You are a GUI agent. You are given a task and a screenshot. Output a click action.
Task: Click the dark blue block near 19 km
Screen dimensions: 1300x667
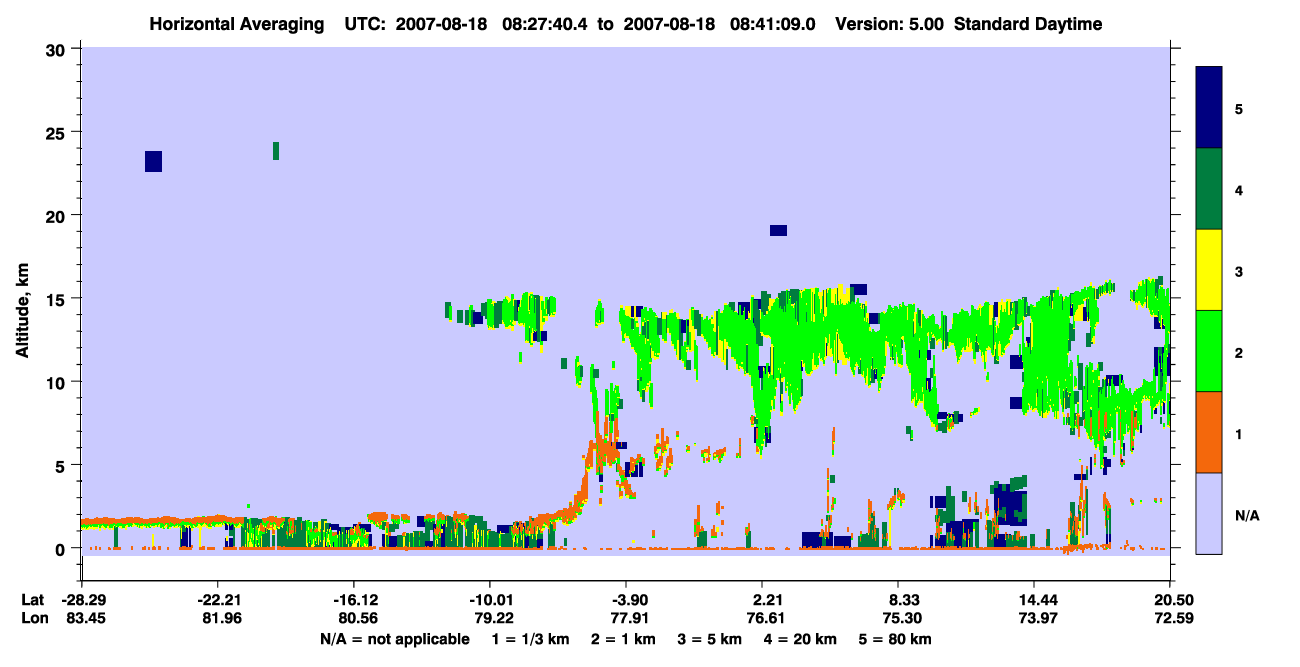pyautogui.click(x=778, y=230)
